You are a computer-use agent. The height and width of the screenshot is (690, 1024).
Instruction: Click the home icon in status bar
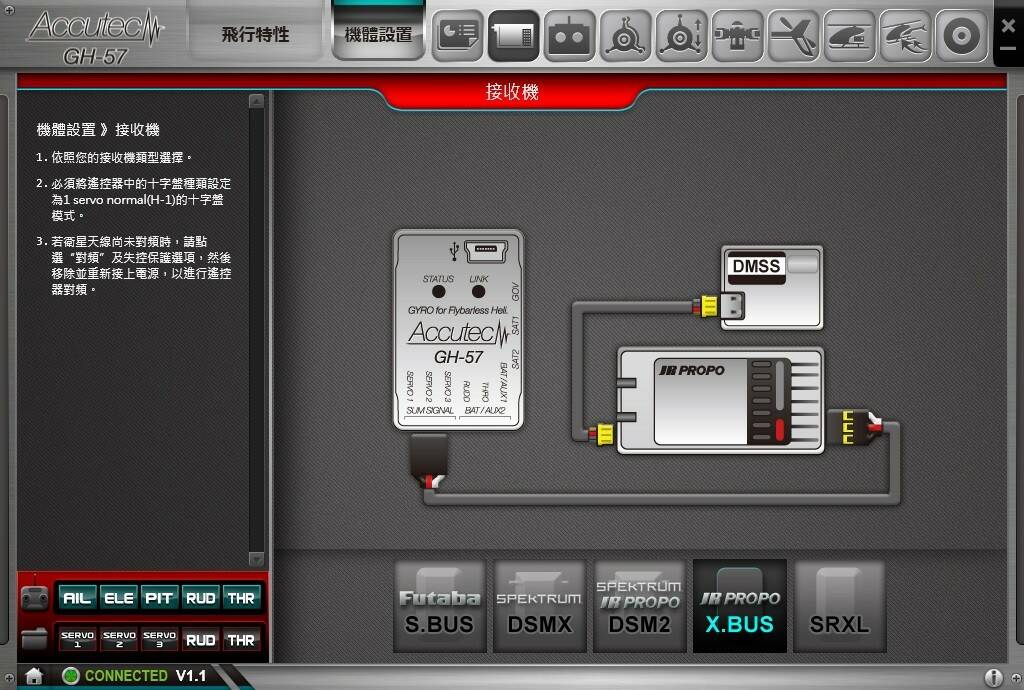click(34, 676)
